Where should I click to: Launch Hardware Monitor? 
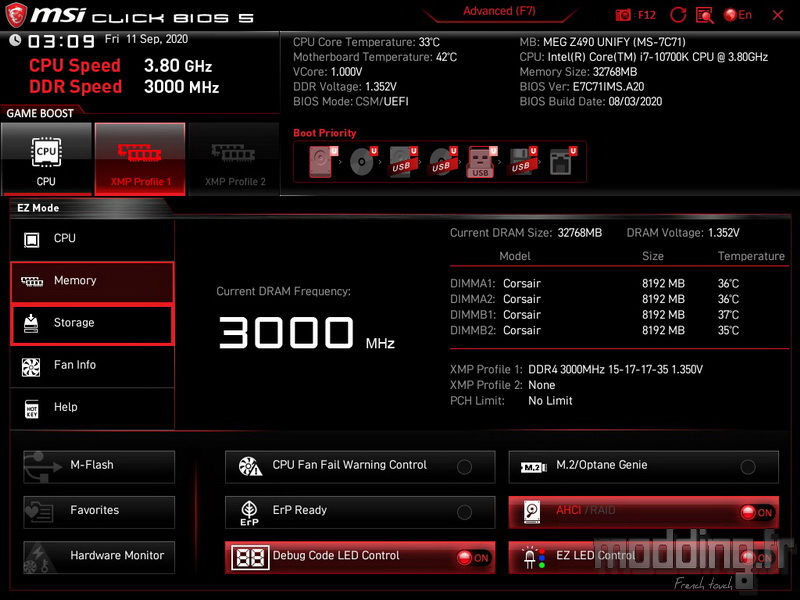tap(99, 558)
